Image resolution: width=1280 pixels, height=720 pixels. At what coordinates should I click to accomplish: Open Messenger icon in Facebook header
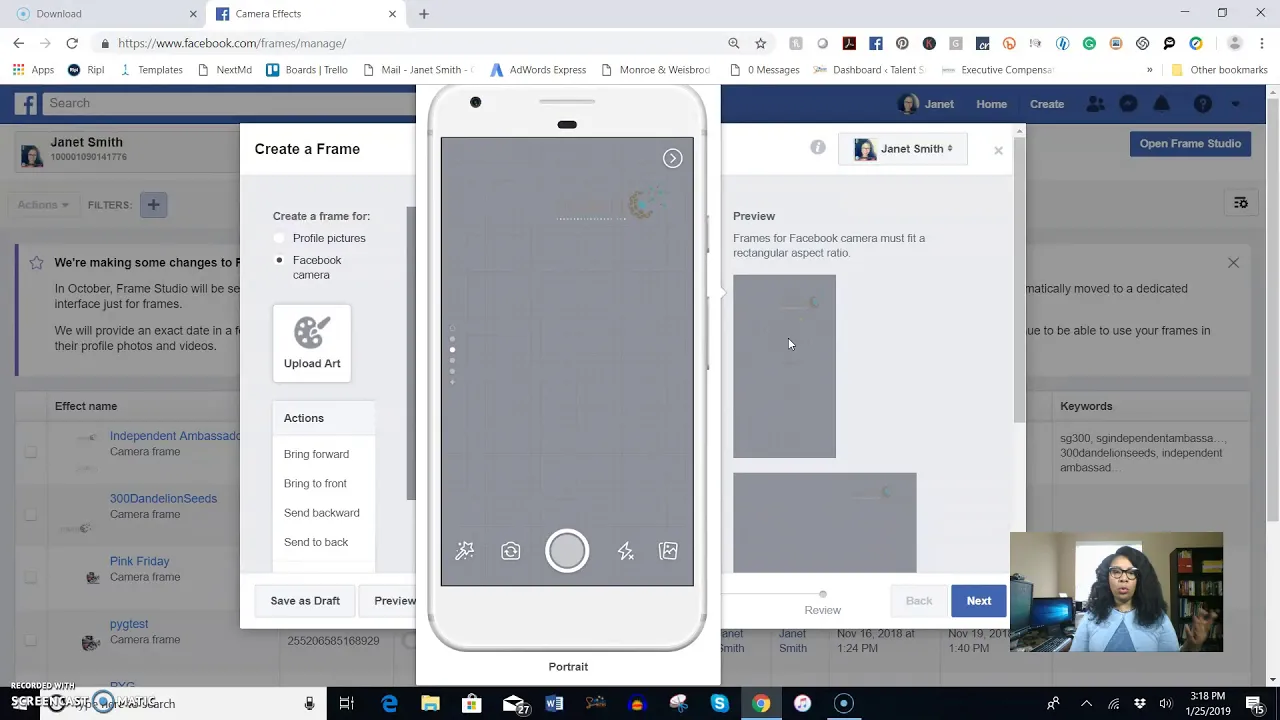click(x=1128, y=104)
